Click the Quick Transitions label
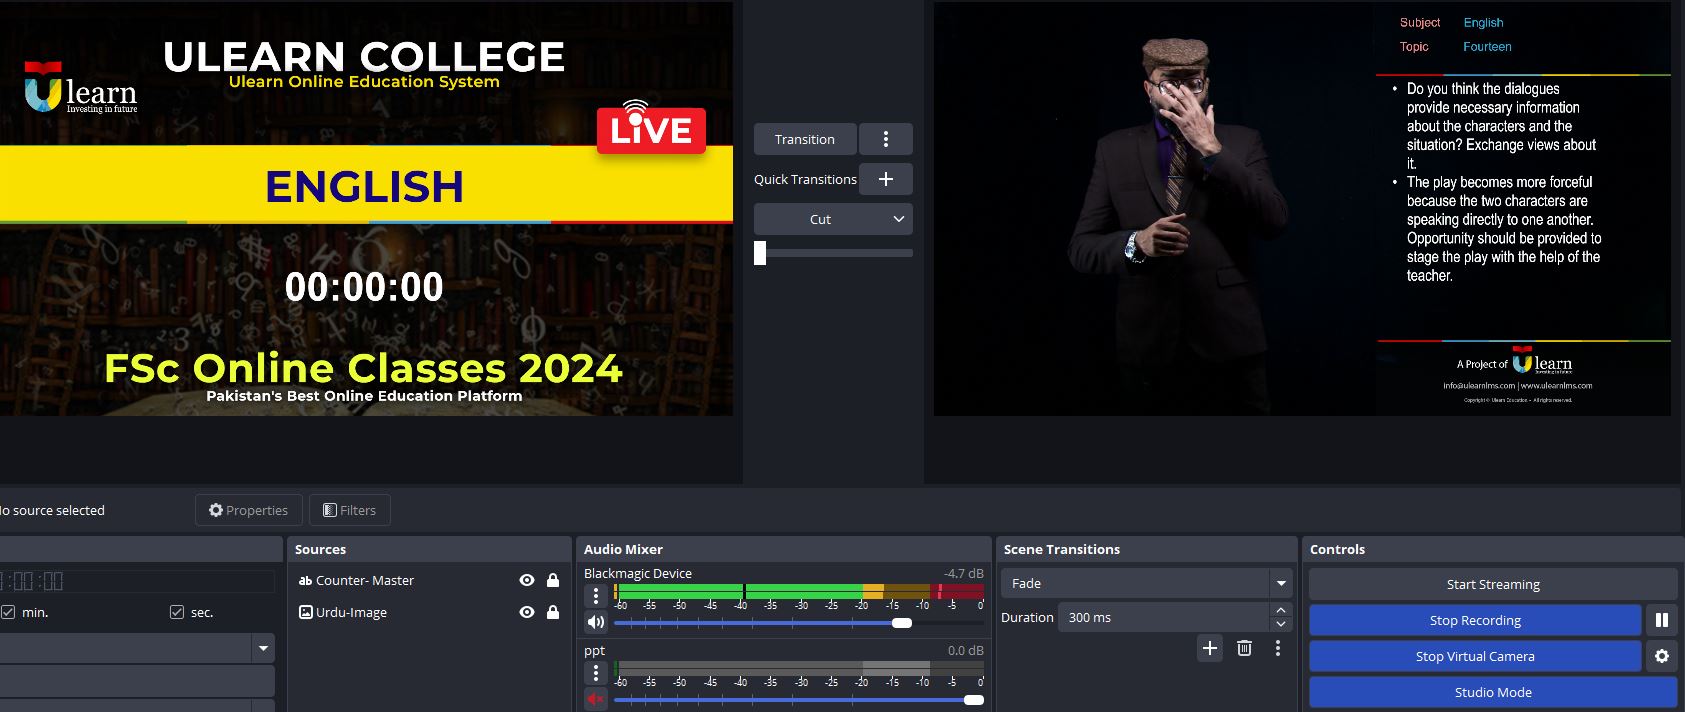 805,179
